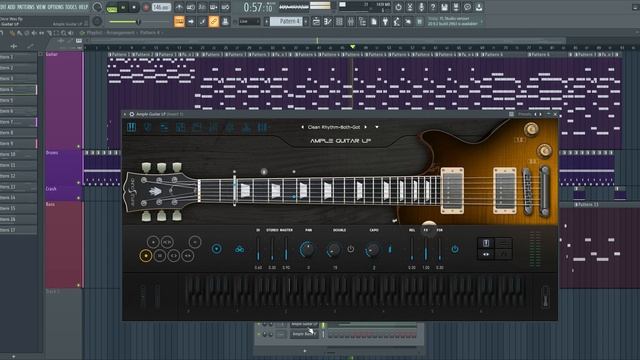
Task: Adjust the SI slider
Action: pos(258,249)
